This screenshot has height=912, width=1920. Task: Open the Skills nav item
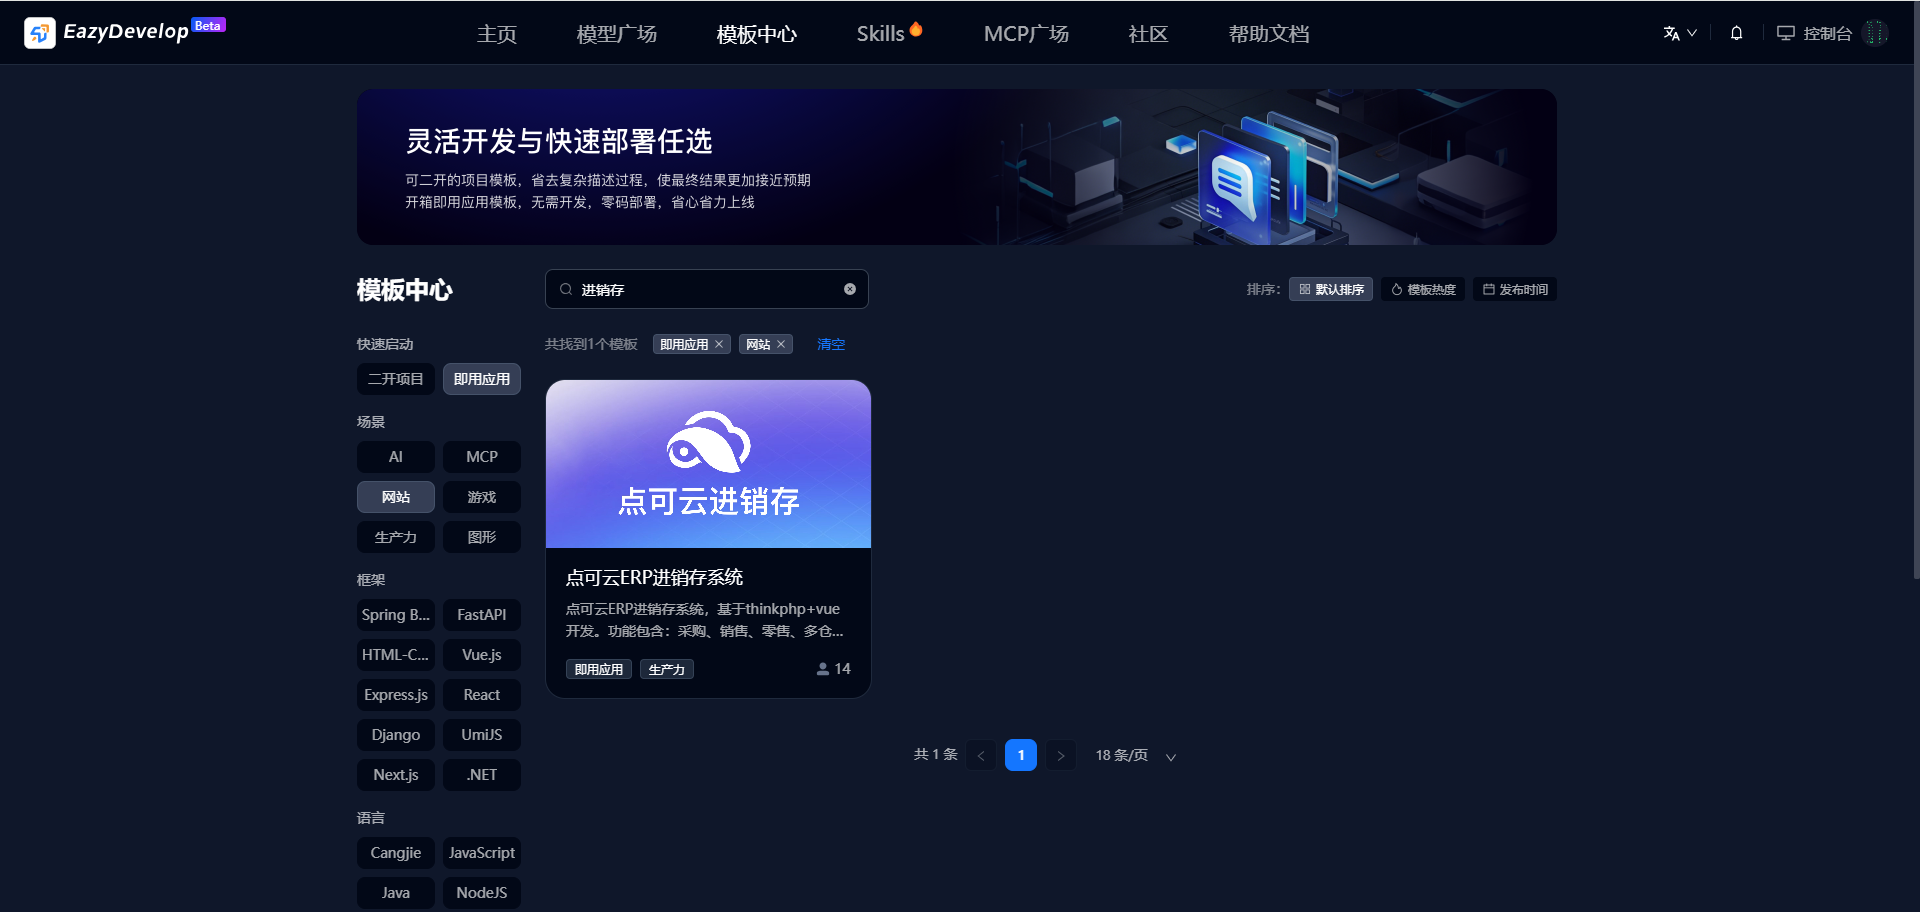tap(889, 33)
